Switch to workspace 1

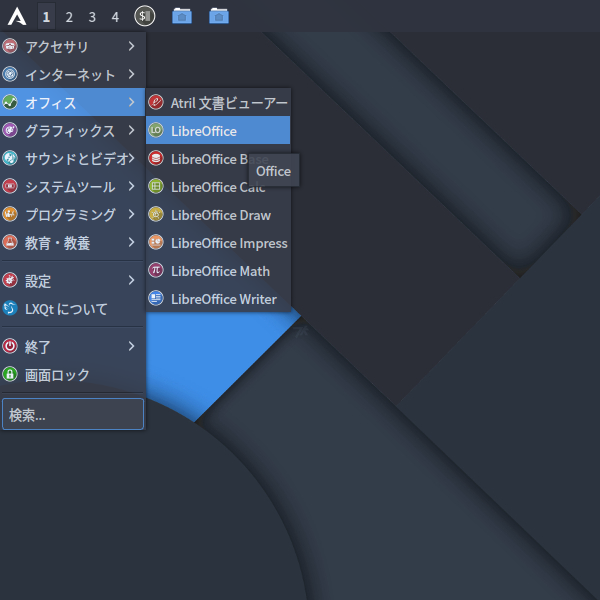pyautogui.click(x=46, y=16)
